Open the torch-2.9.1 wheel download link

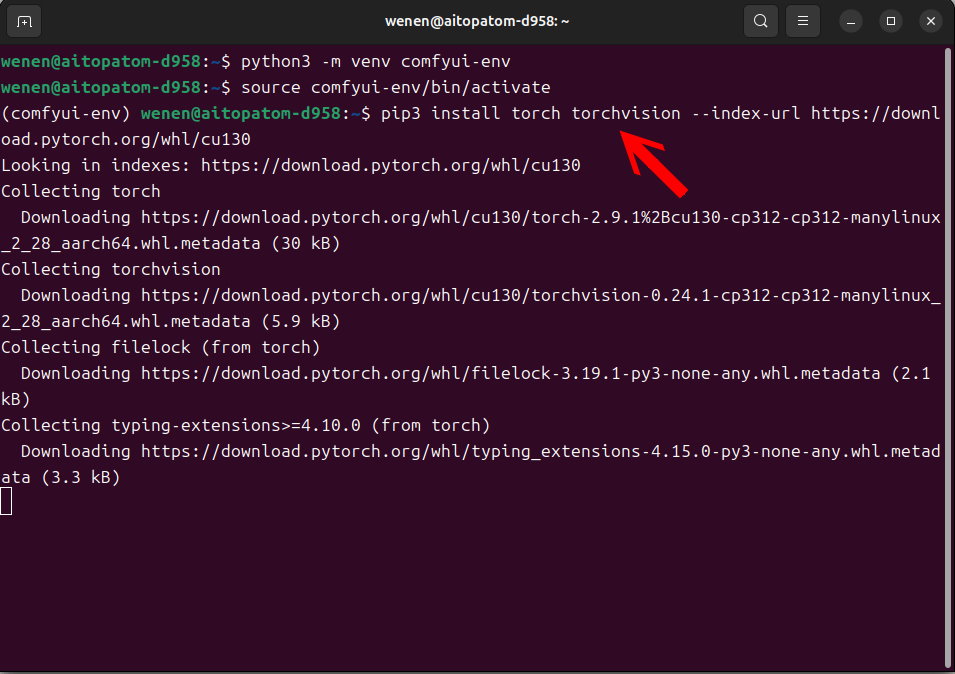pyautogui.click(x=540, y=217)
